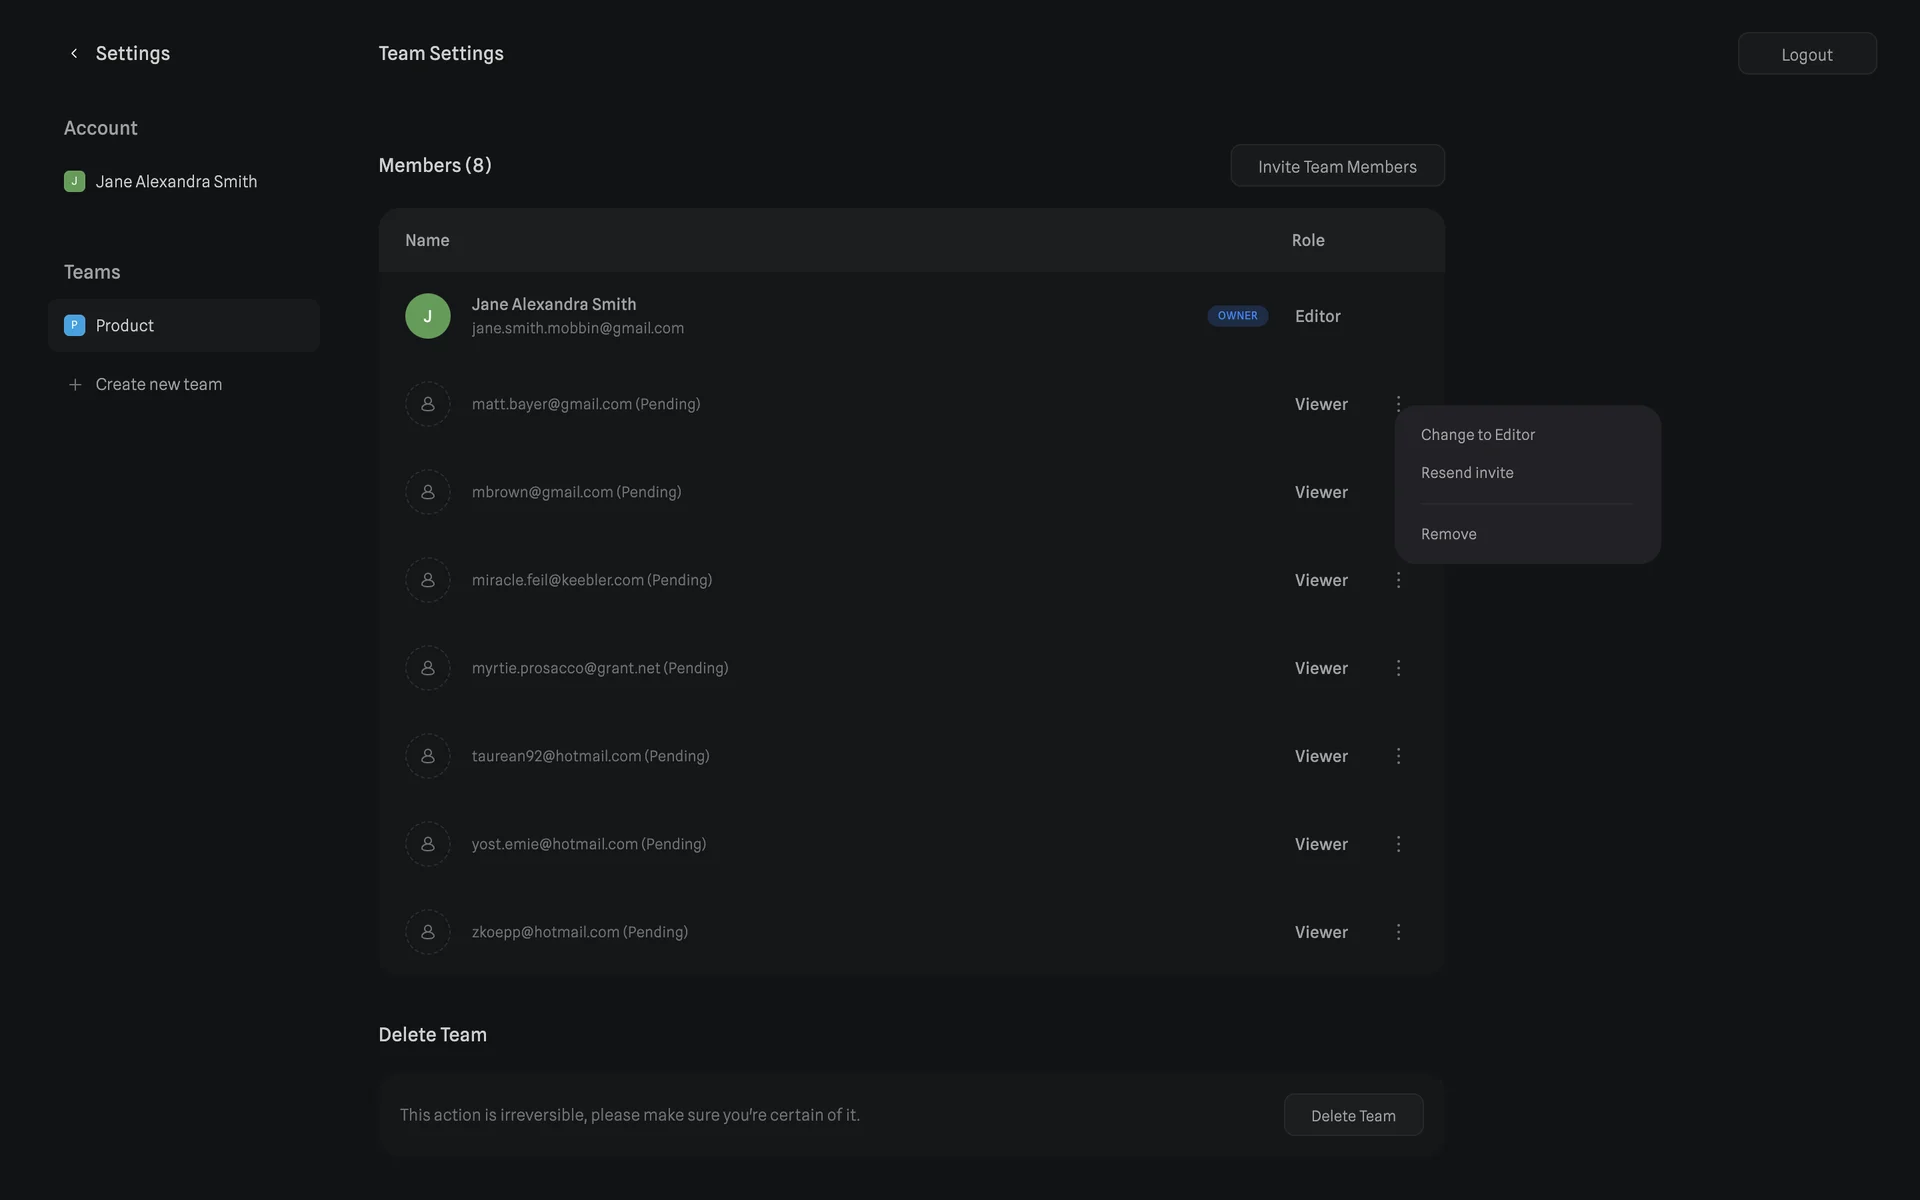Open three-dot menu for yost.emie@hotmail.com
1920x1200 pixels.
pyautogui.click(x=1398, y=844)
